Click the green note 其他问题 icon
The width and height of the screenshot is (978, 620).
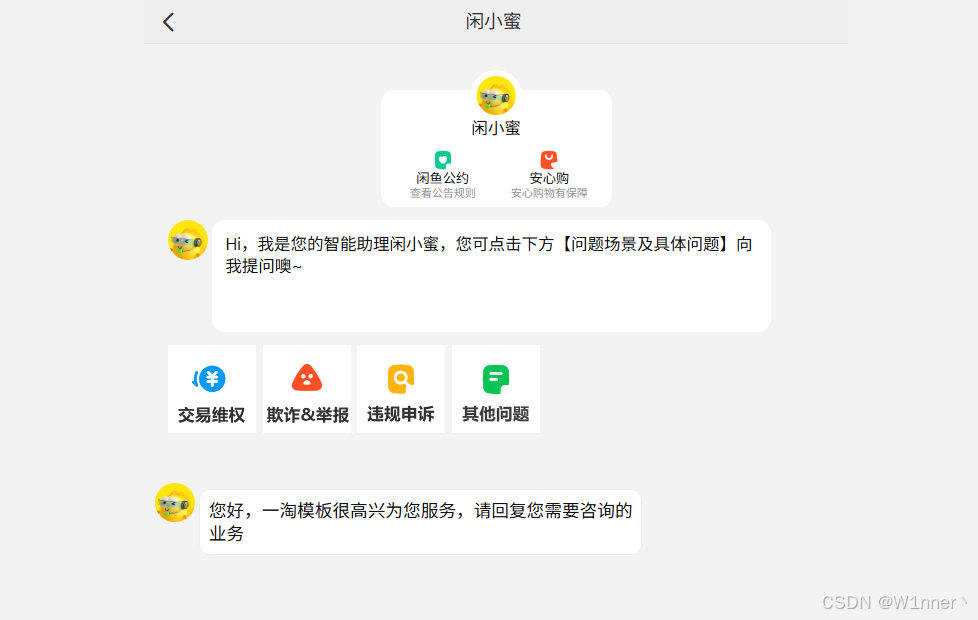[496, 379]
